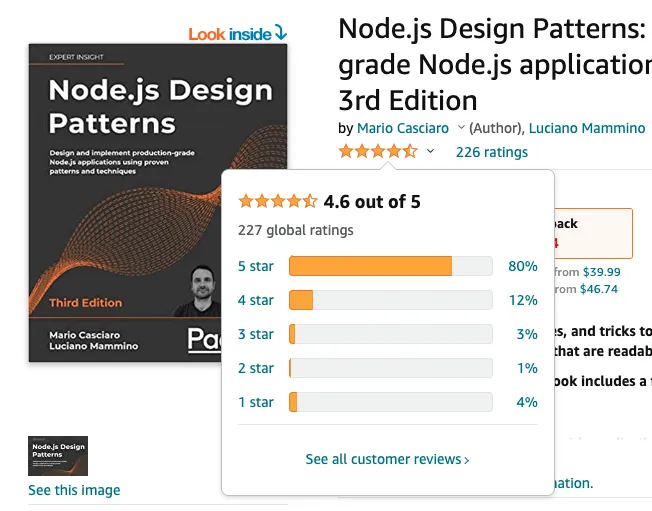Image resolution: width=652 pixels, height=511 pixels.
Task: Click the Node.js Design Patterns product title
Action: point(495,64)
